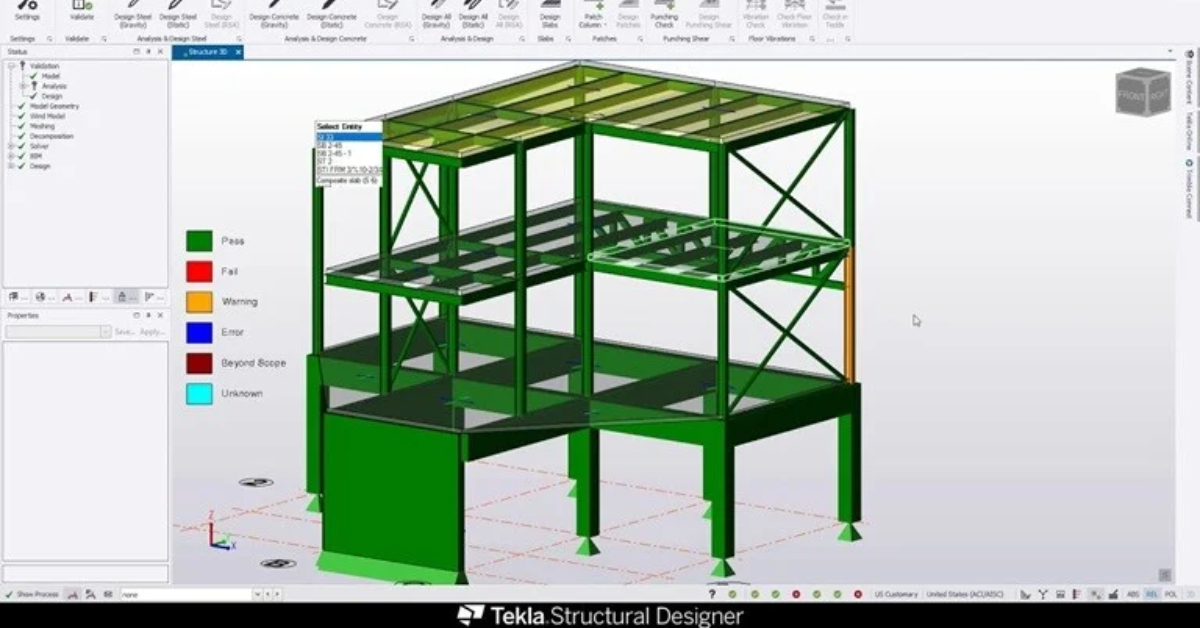Screen dimensions: 1200x628
Task: Collapse the Validation tree node
Action: coord(11,66)
